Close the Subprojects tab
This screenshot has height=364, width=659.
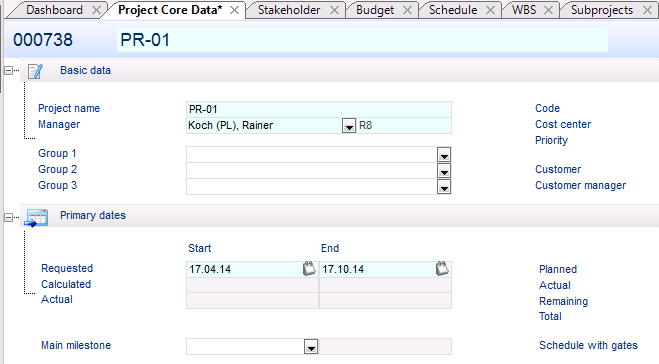pos(648,10)
